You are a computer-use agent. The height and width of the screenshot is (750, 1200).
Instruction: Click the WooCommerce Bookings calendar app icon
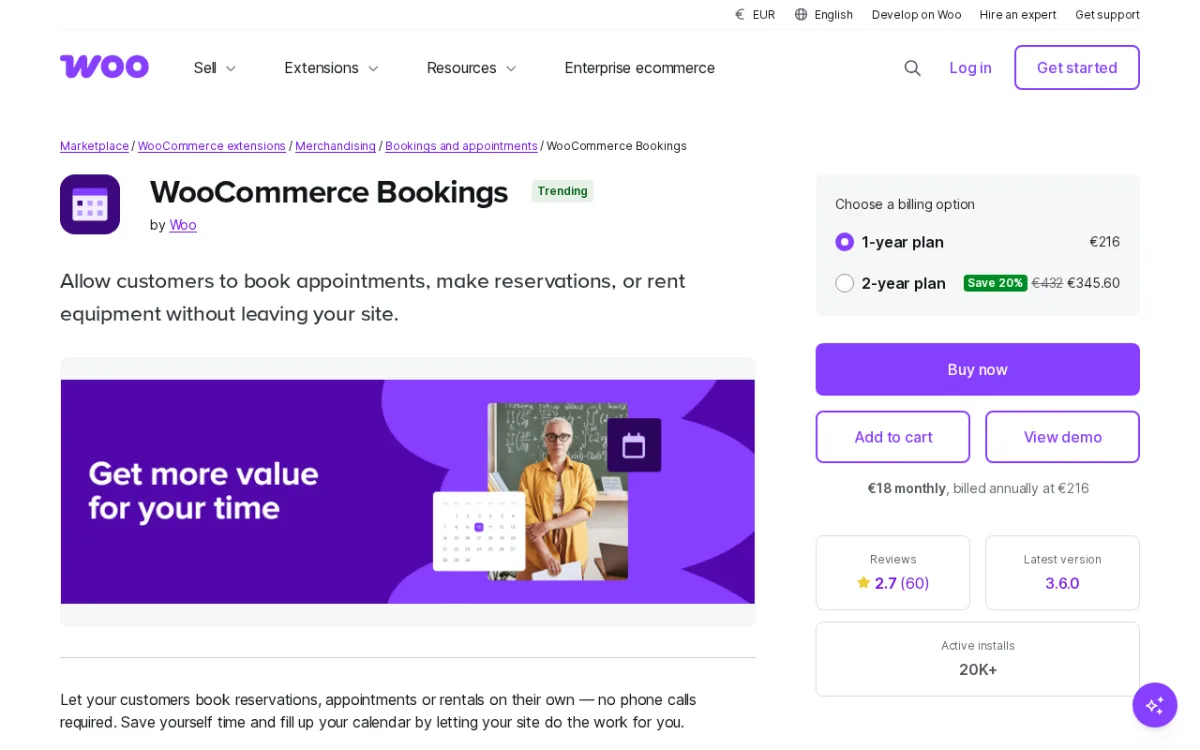90,204
